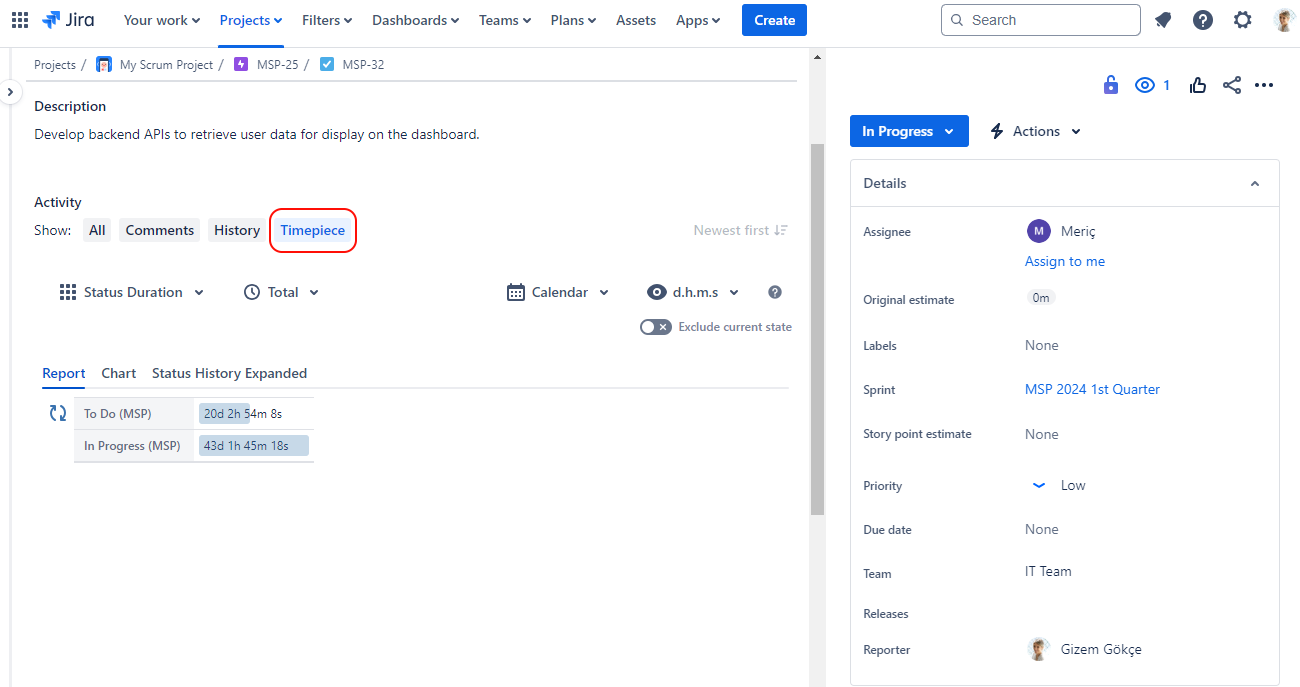Open the more actions ellipsis menu

click(1264, 85)
